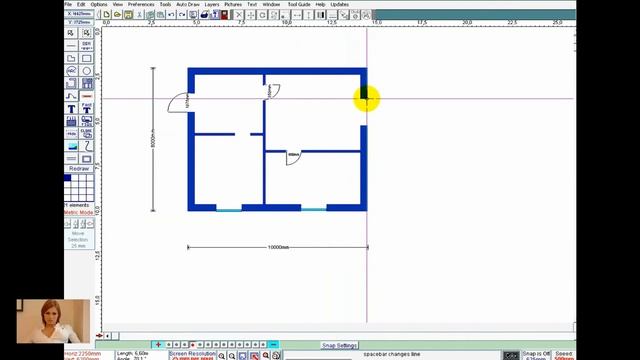This screenshot has height=360, width=640.
Task: Open the Edit menu
Action: pyautogui.click(x=81, y=4)
